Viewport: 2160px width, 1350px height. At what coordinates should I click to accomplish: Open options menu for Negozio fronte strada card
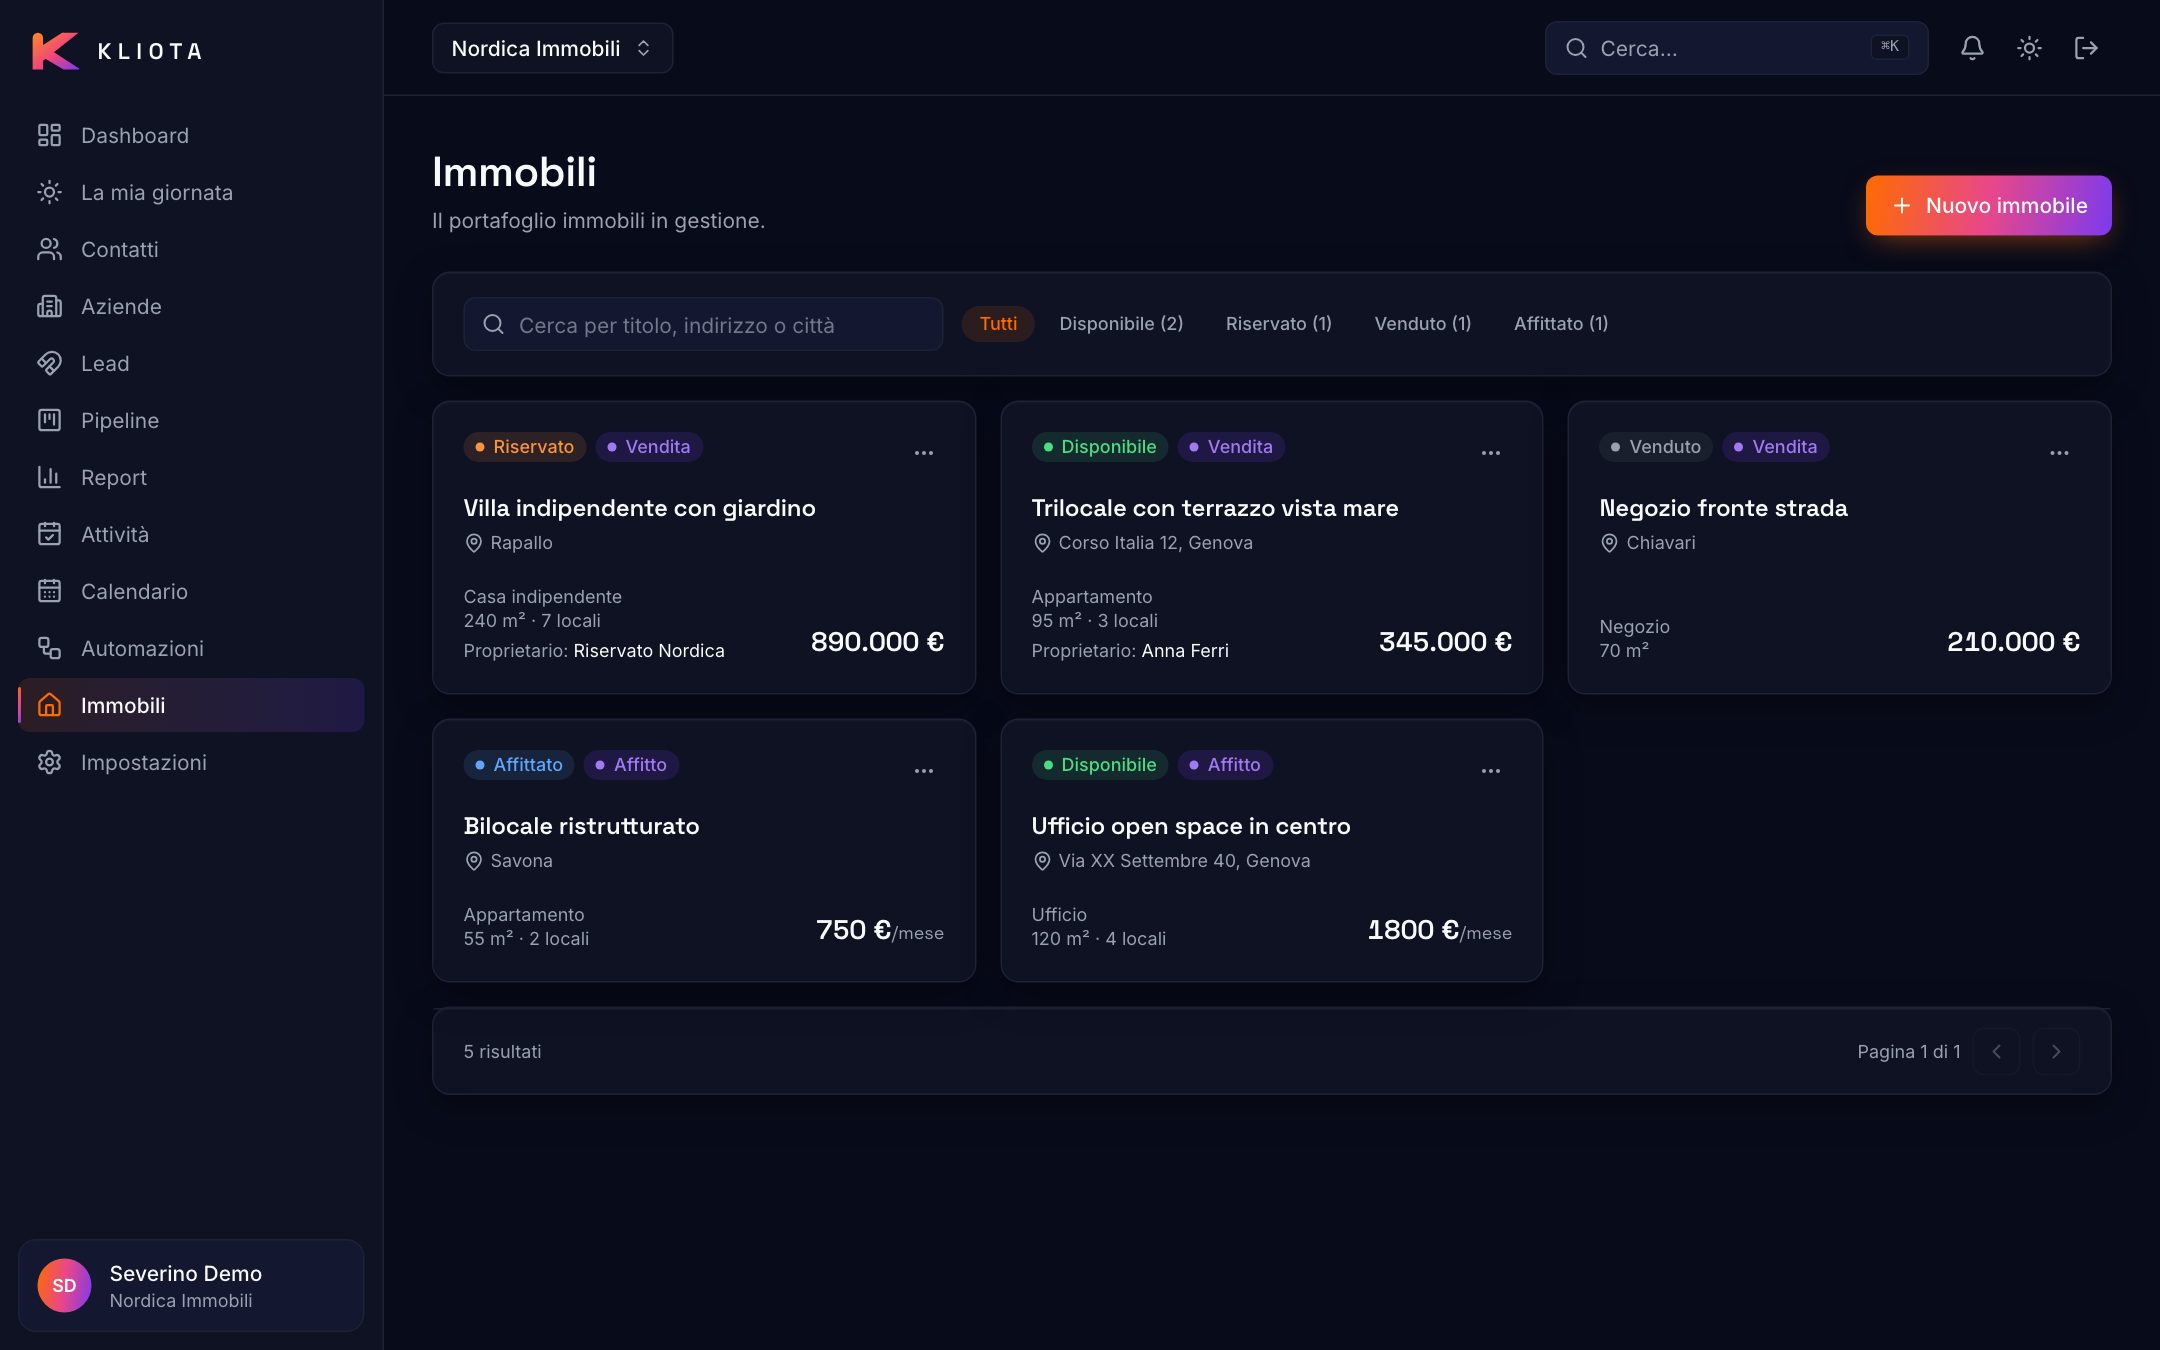click(2059, 453)
